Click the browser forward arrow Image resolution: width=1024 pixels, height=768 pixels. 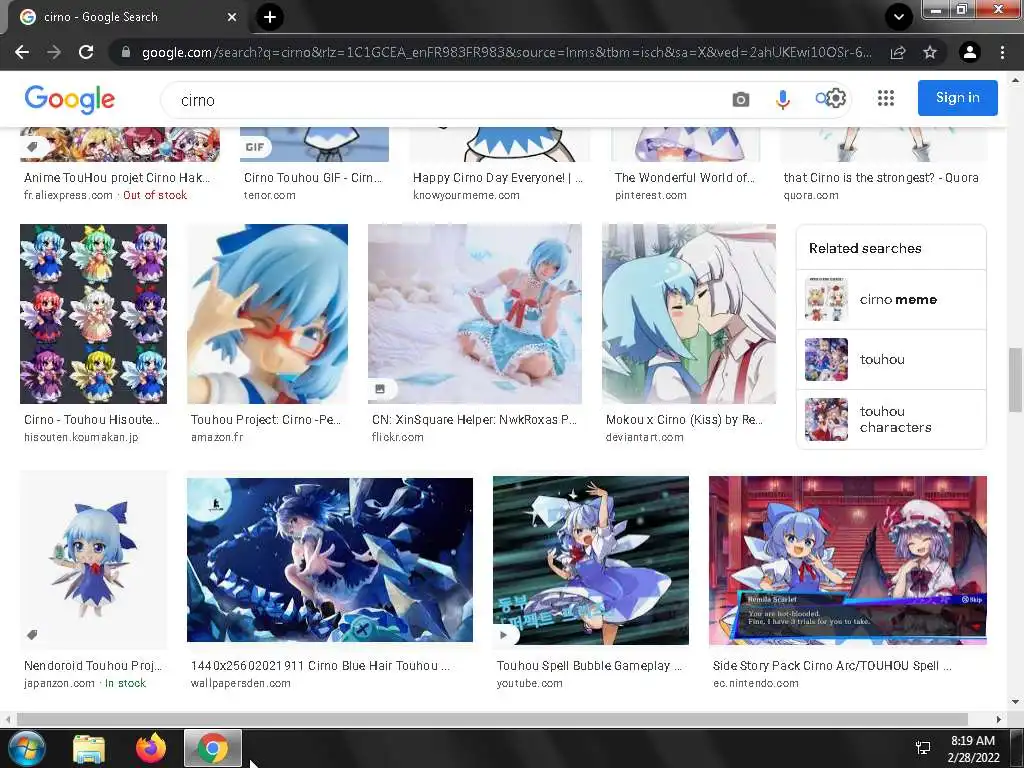point(54,52)
